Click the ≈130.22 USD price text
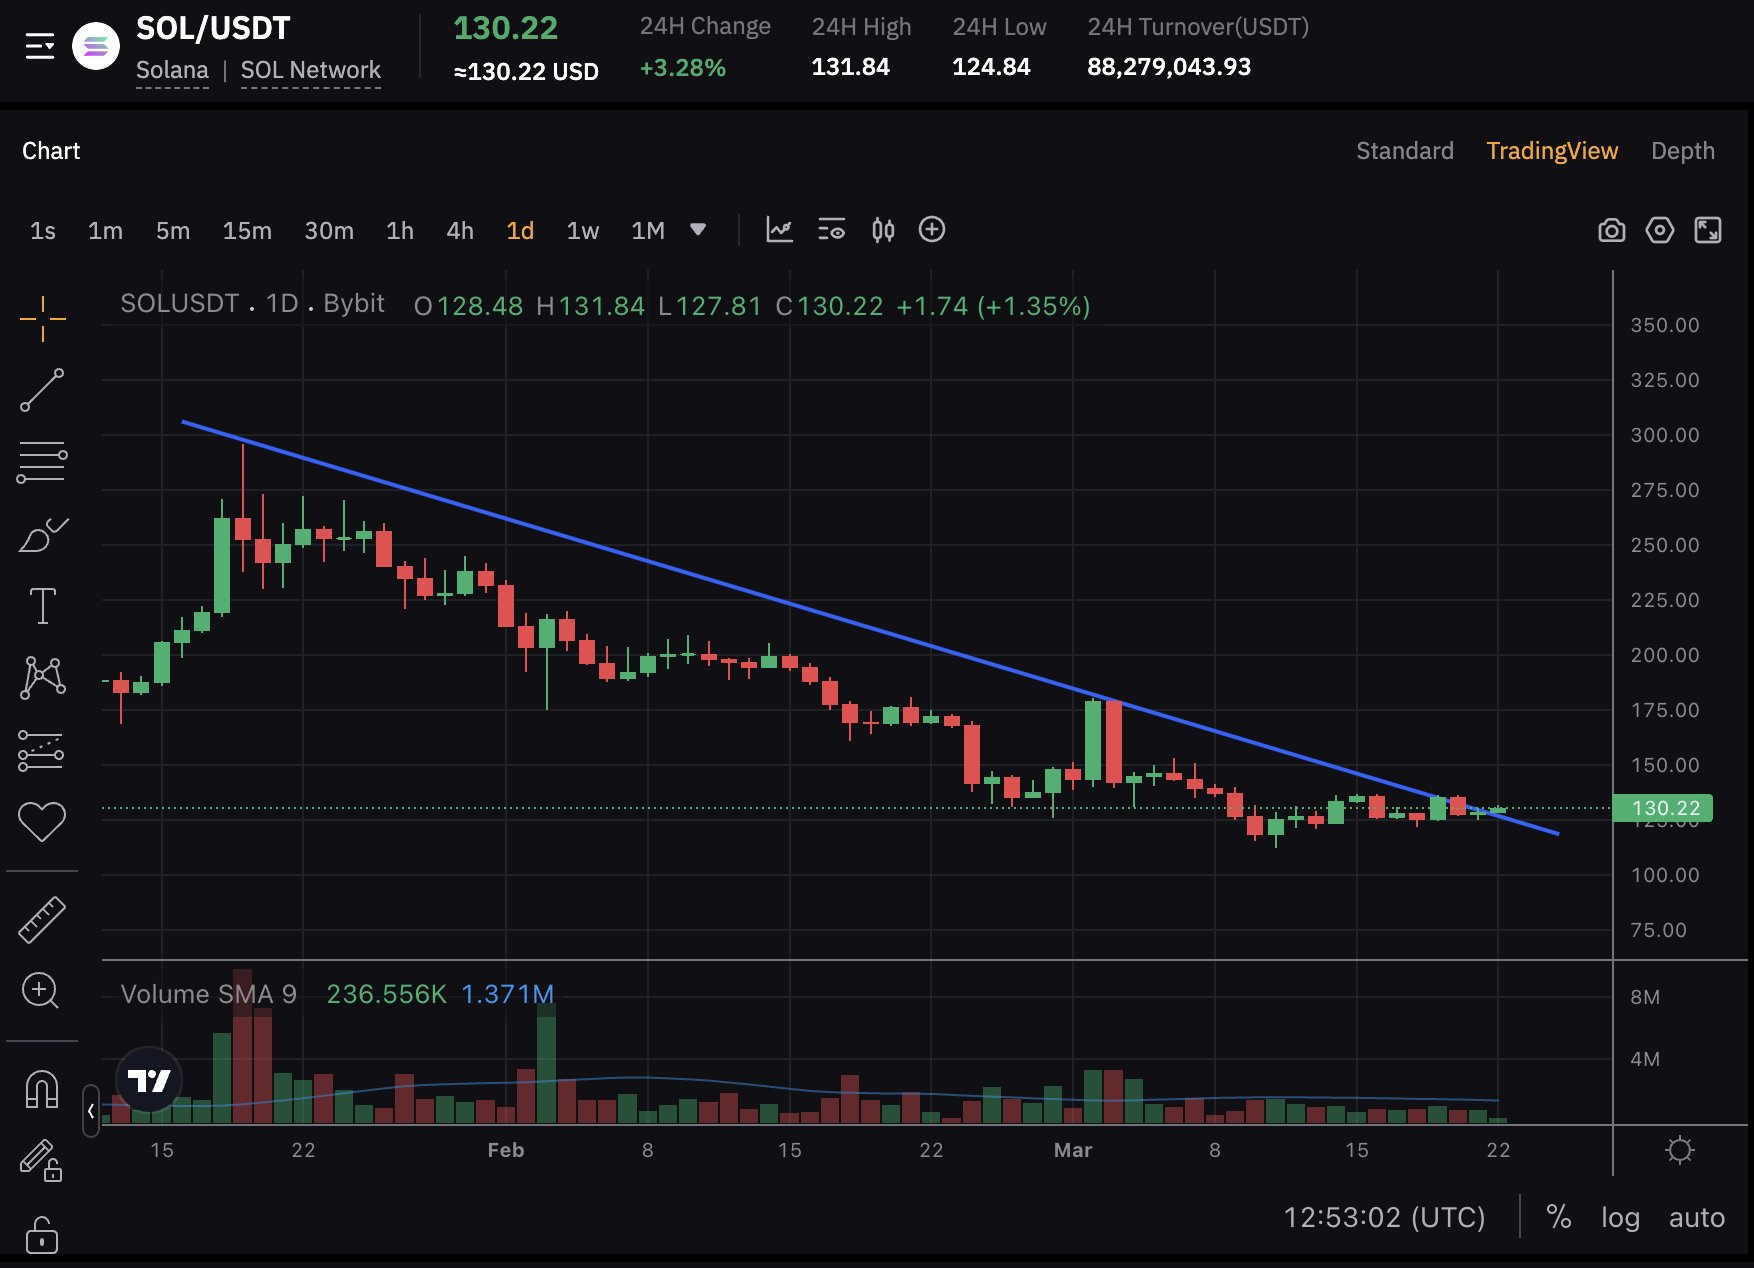The width and height of the screenshot is (1754, 1268). [526, 72]
